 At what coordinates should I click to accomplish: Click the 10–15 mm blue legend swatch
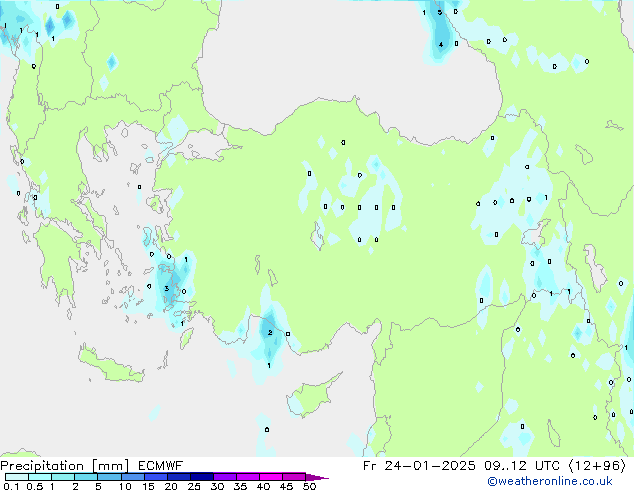pyautogui.click(x=133, y=477)
